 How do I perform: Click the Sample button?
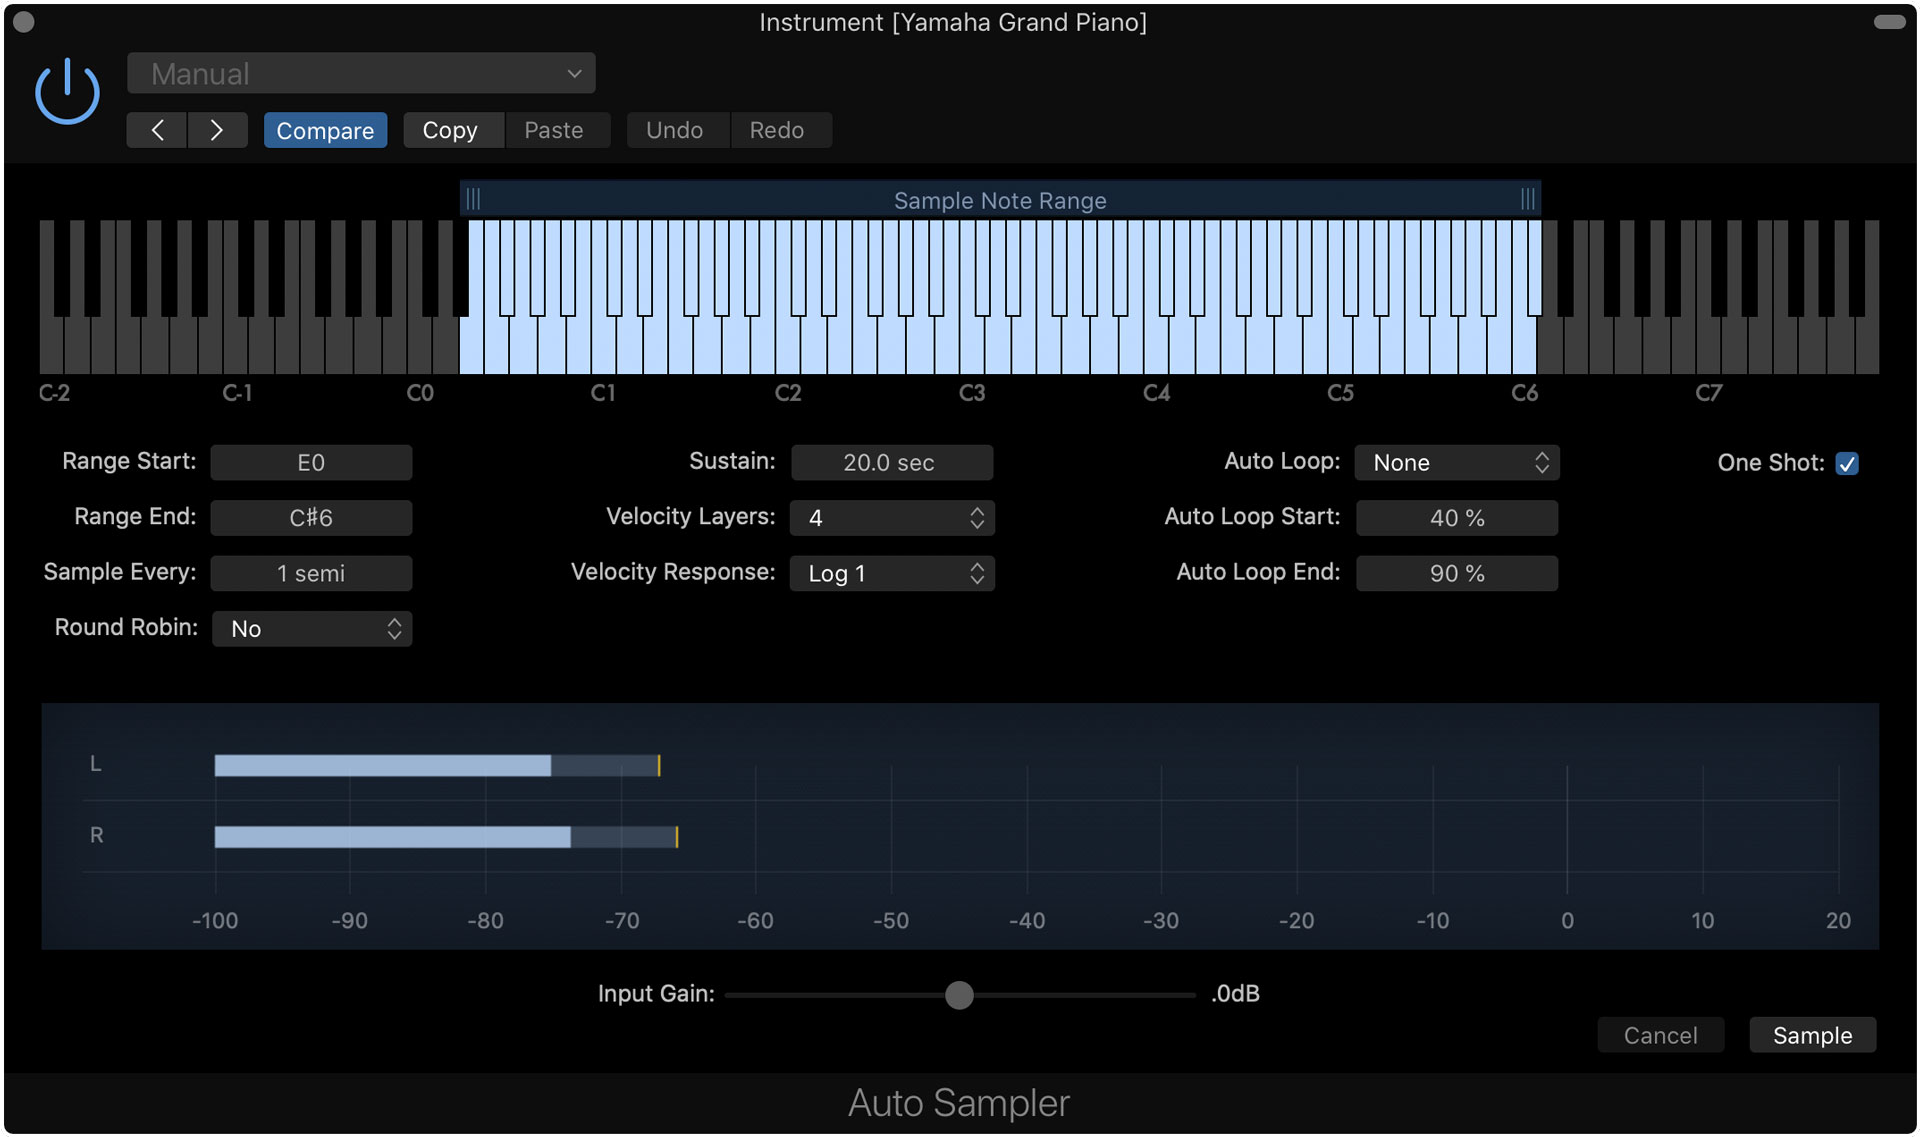[x=1812, y=1035]
